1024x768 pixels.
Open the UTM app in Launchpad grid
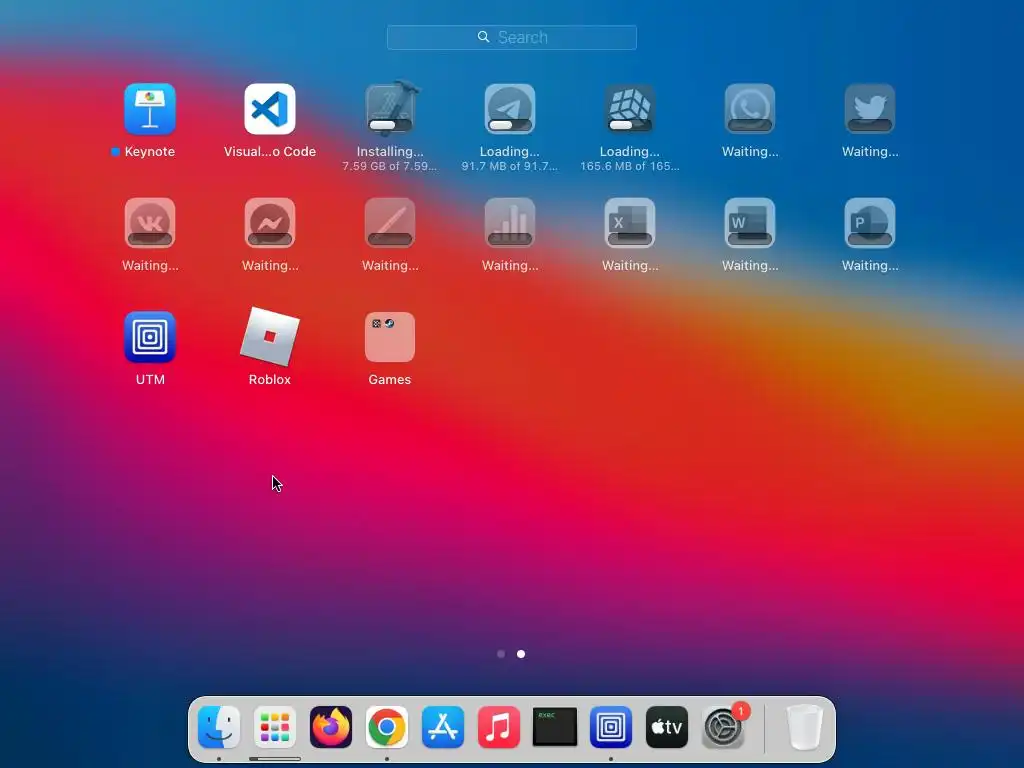tap(150, 337)
